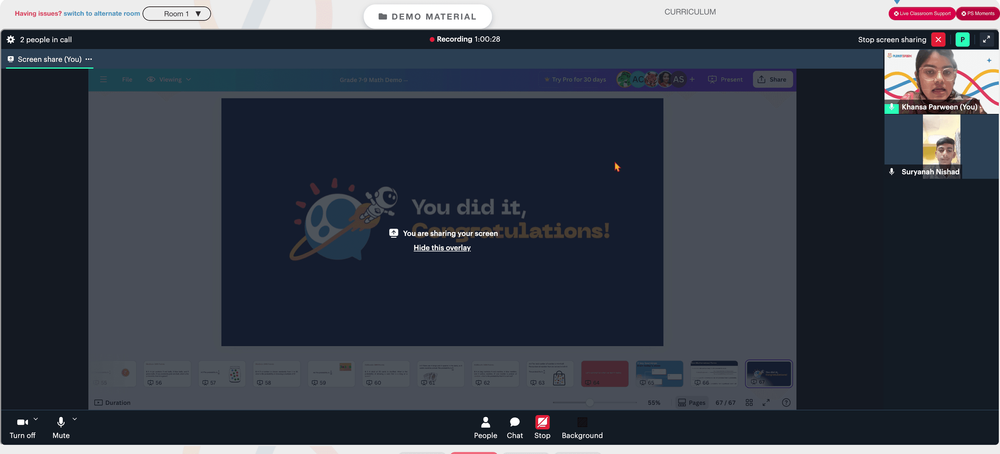
Task: Click the green P participant icon
Action: point(962,40)
